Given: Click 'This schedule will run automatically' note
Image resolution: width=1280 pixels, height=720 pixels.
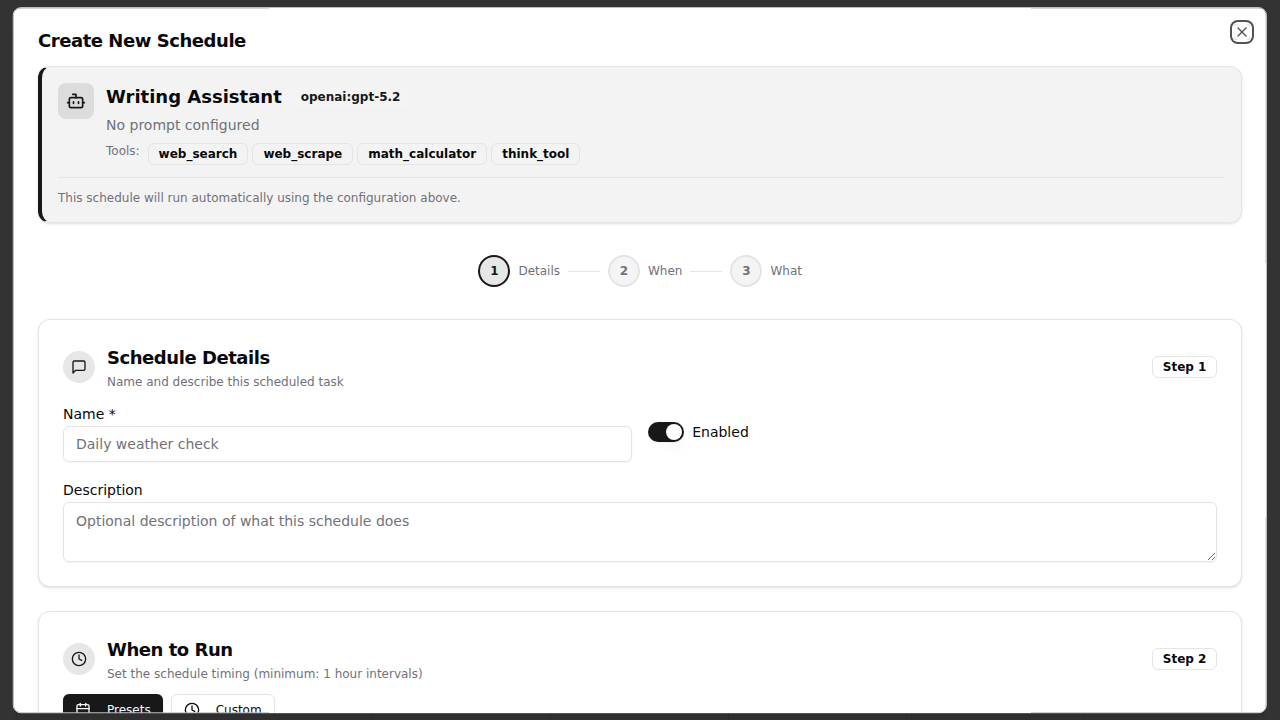Looking at the screenshot, I should (x=259, y=198).
